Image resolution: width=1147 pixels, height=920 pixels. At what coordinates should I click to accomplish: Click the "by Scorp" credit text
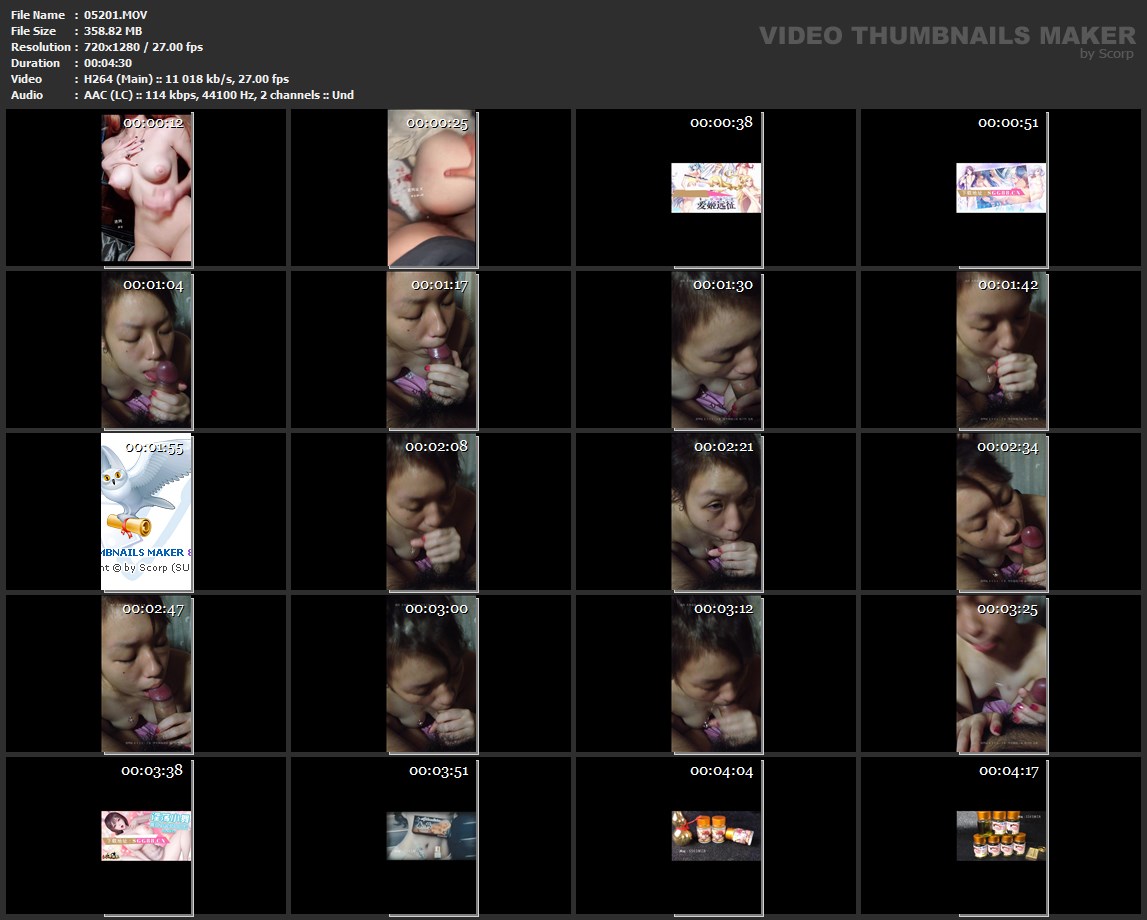(1106, 55)
